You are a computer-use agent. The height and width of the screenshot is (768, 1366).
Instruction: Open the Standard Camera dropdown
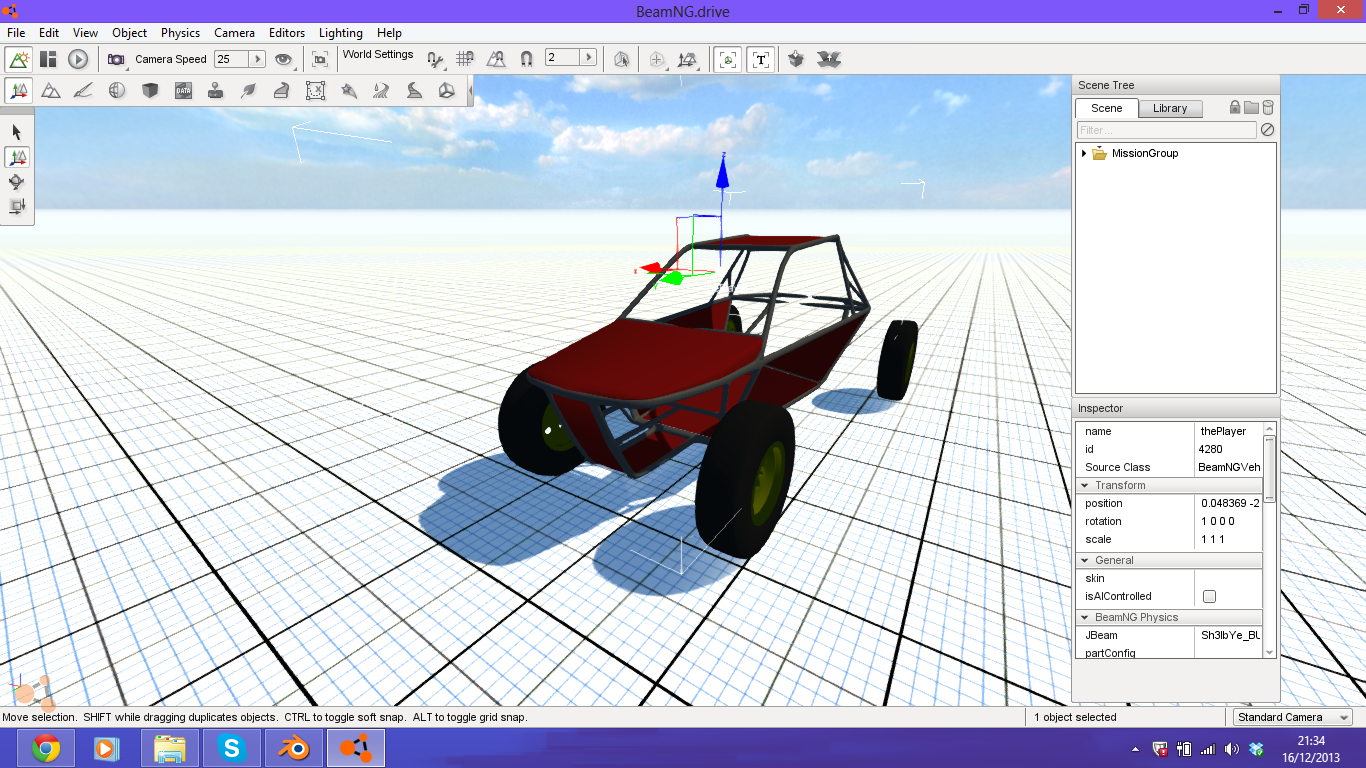1292,717
